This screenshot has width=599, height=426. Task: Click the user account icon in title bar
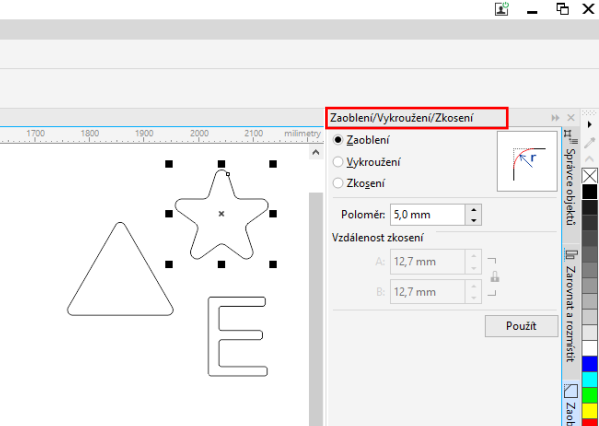coord(502,9)
